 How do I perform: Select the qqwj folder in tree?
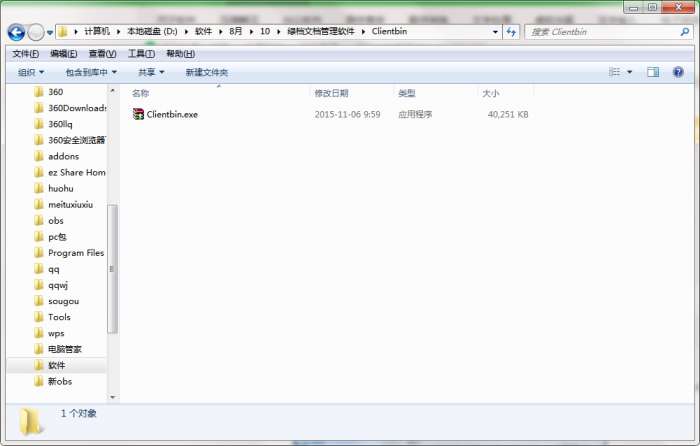click(x=58, y=285)
